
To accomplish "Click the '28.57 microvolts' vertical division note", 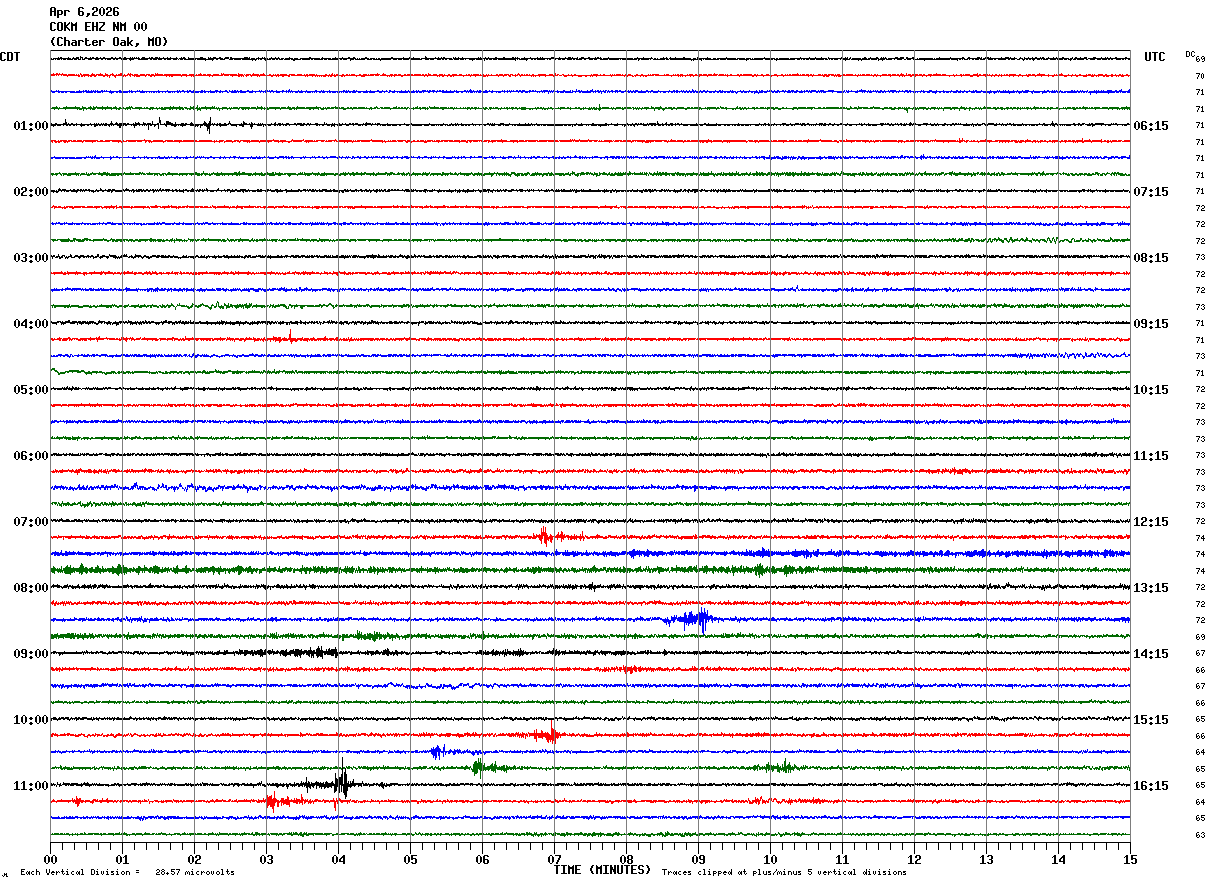I will point(195,872).
